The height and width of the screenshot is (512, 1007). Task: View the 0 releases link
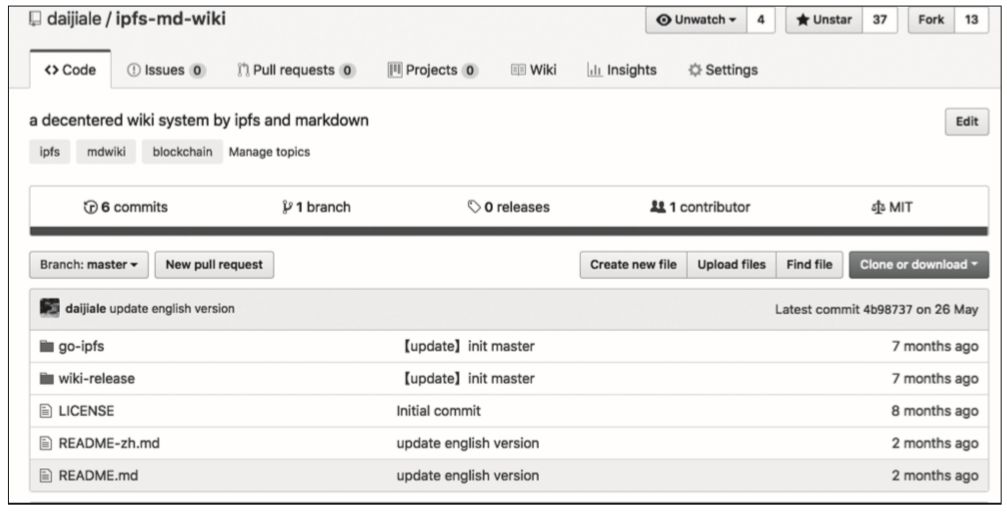509,207
